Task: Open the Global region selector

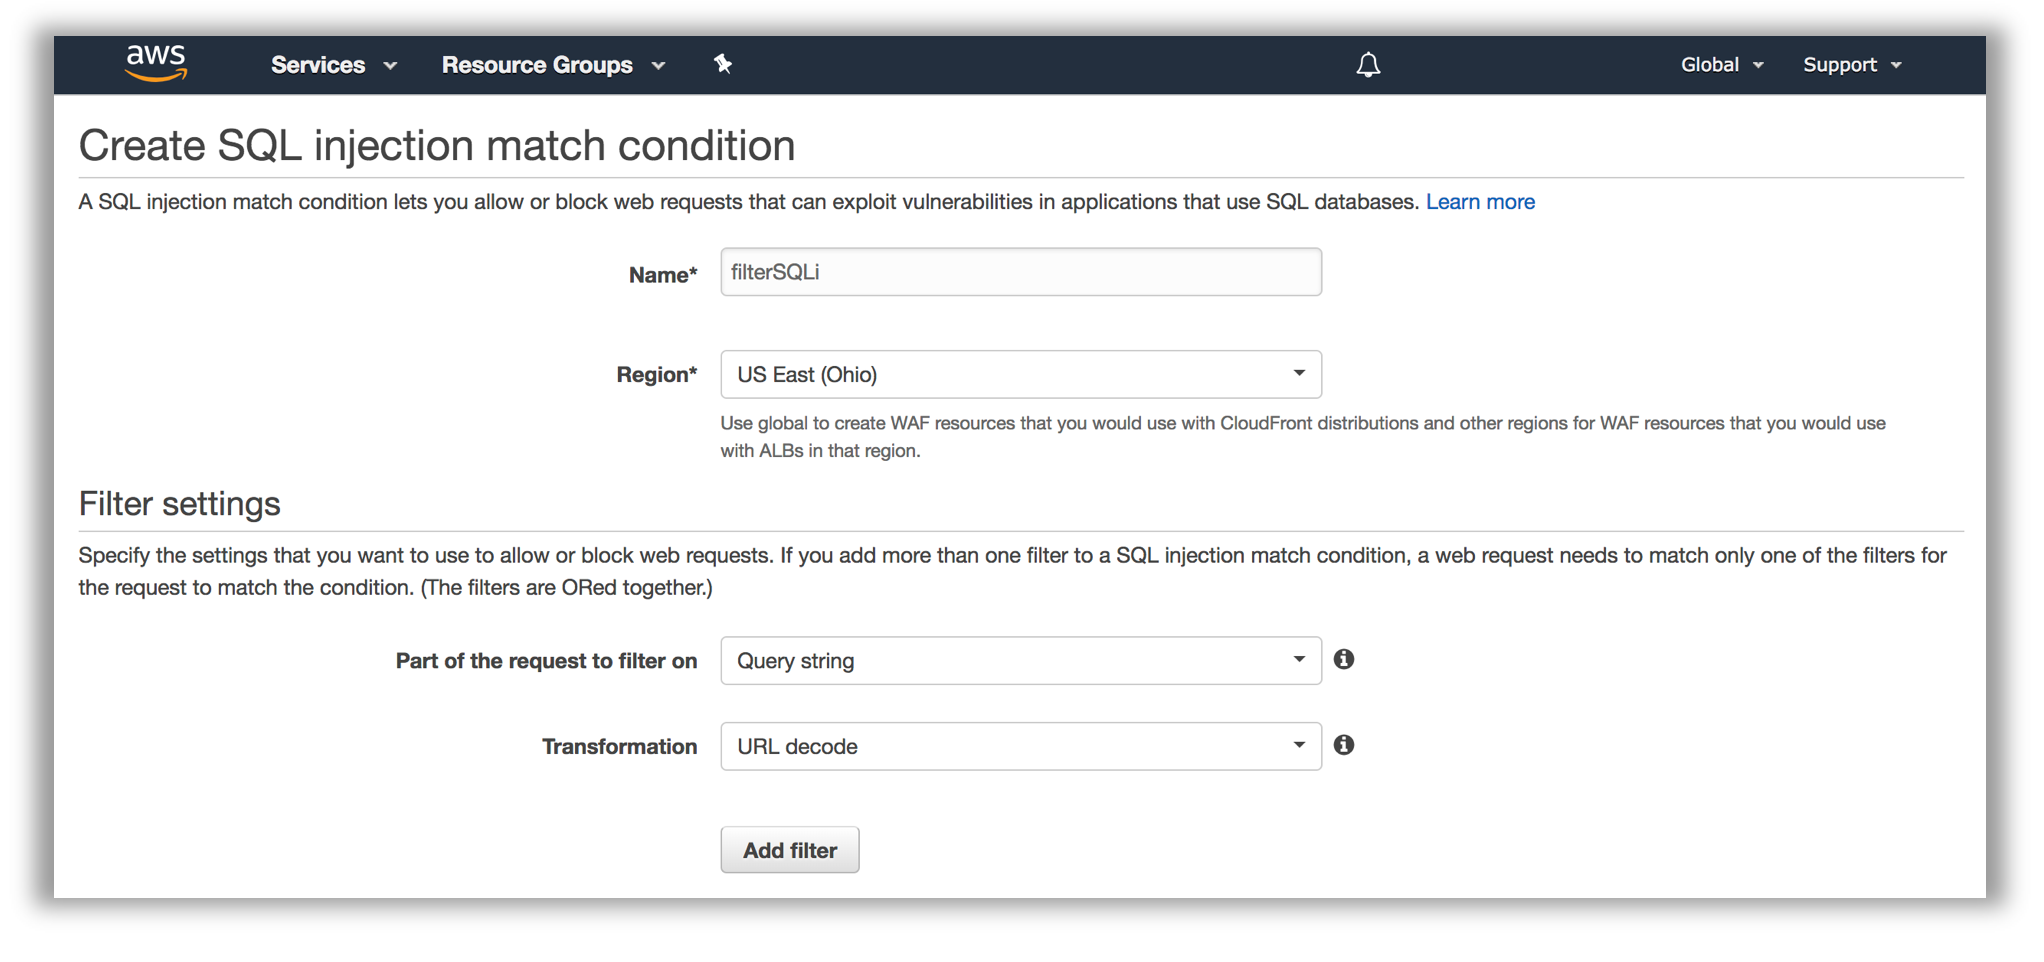Action: (1722, 65)
